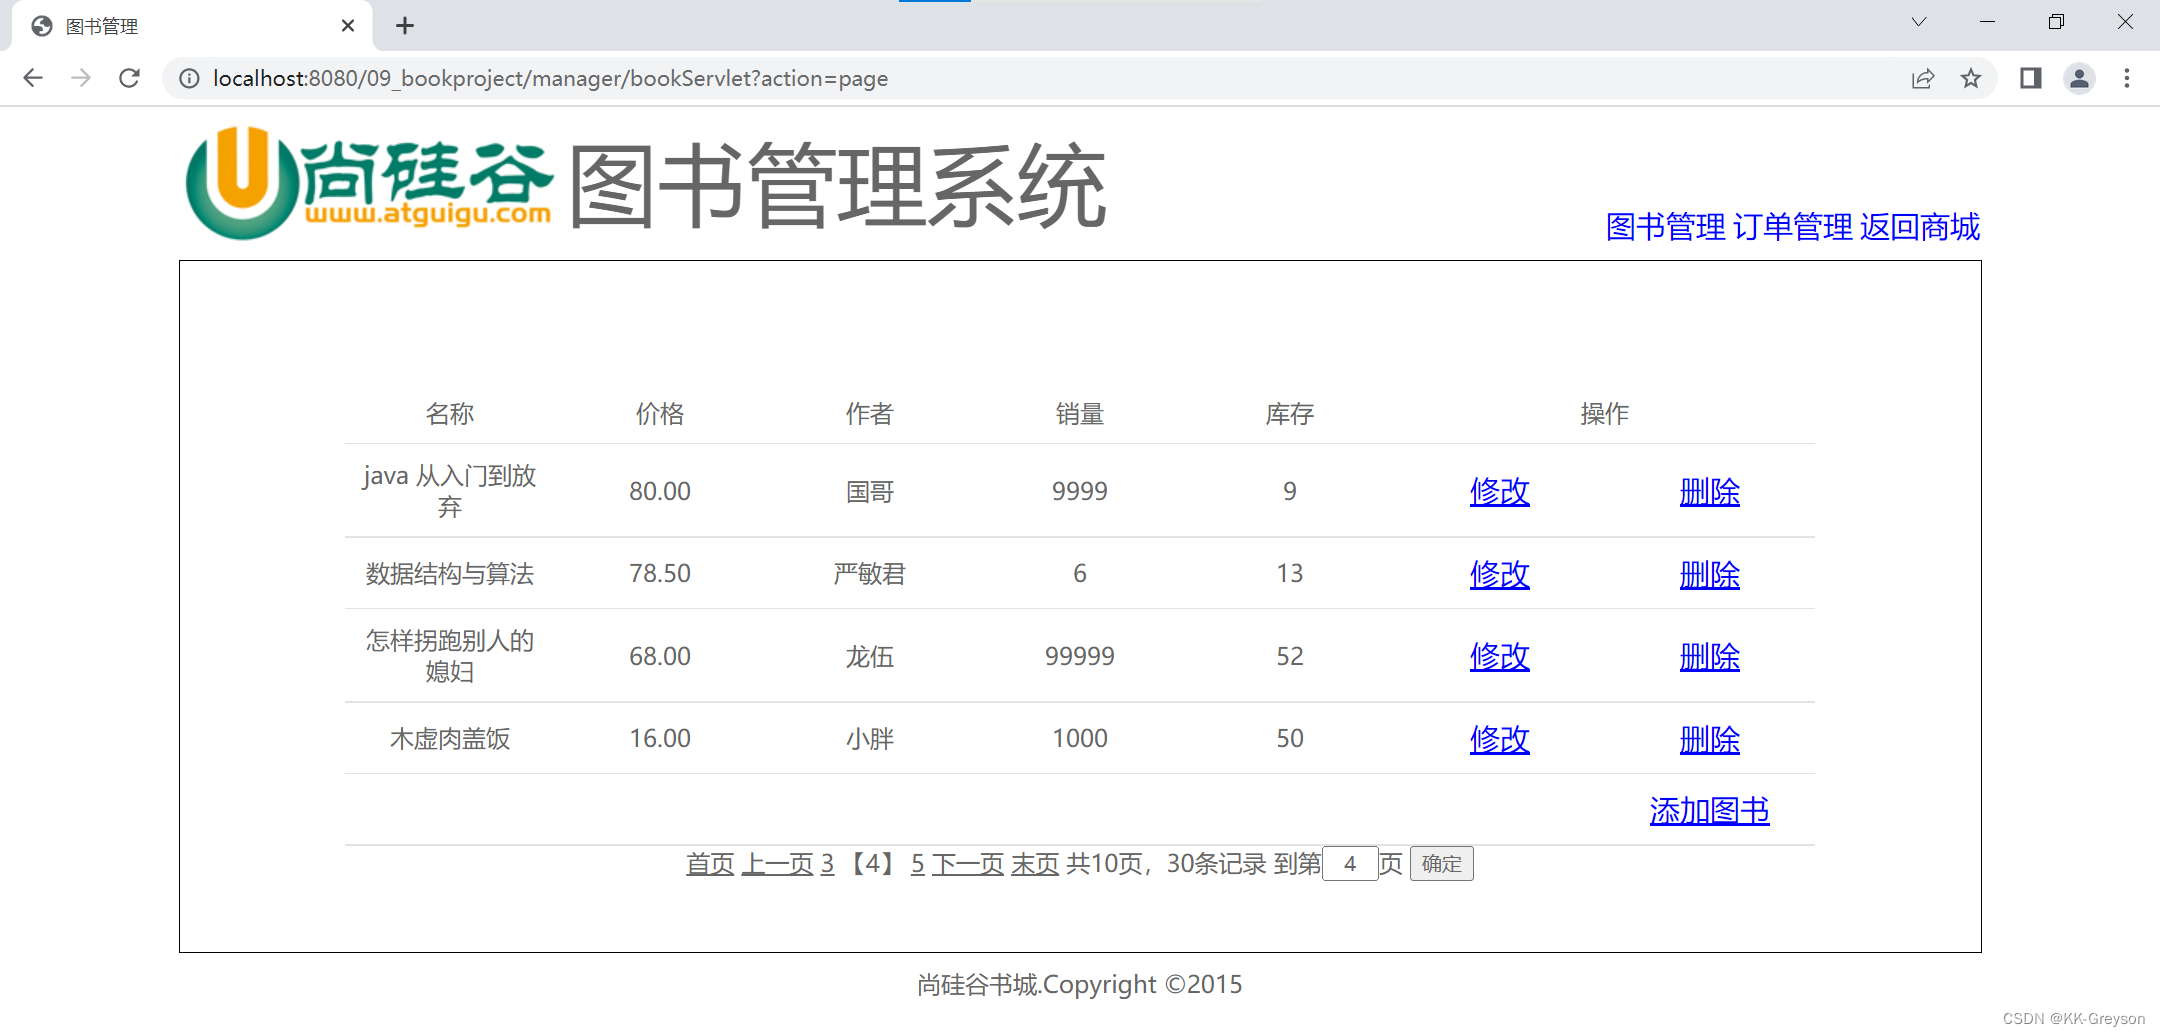The height and width of the screenshot is (1036, 2160).
Task: Open the user profile avatar
Action: coord(2079,78)
